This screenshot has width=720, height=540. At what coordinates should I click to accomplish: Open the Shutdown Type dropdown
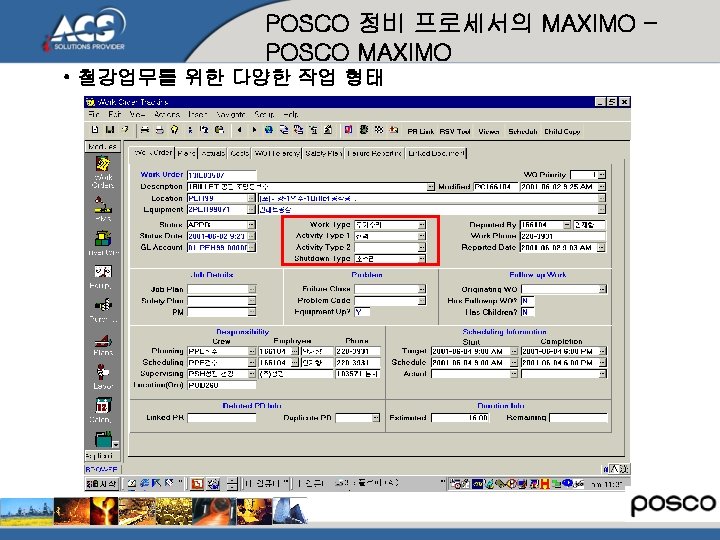coord(422,259)
